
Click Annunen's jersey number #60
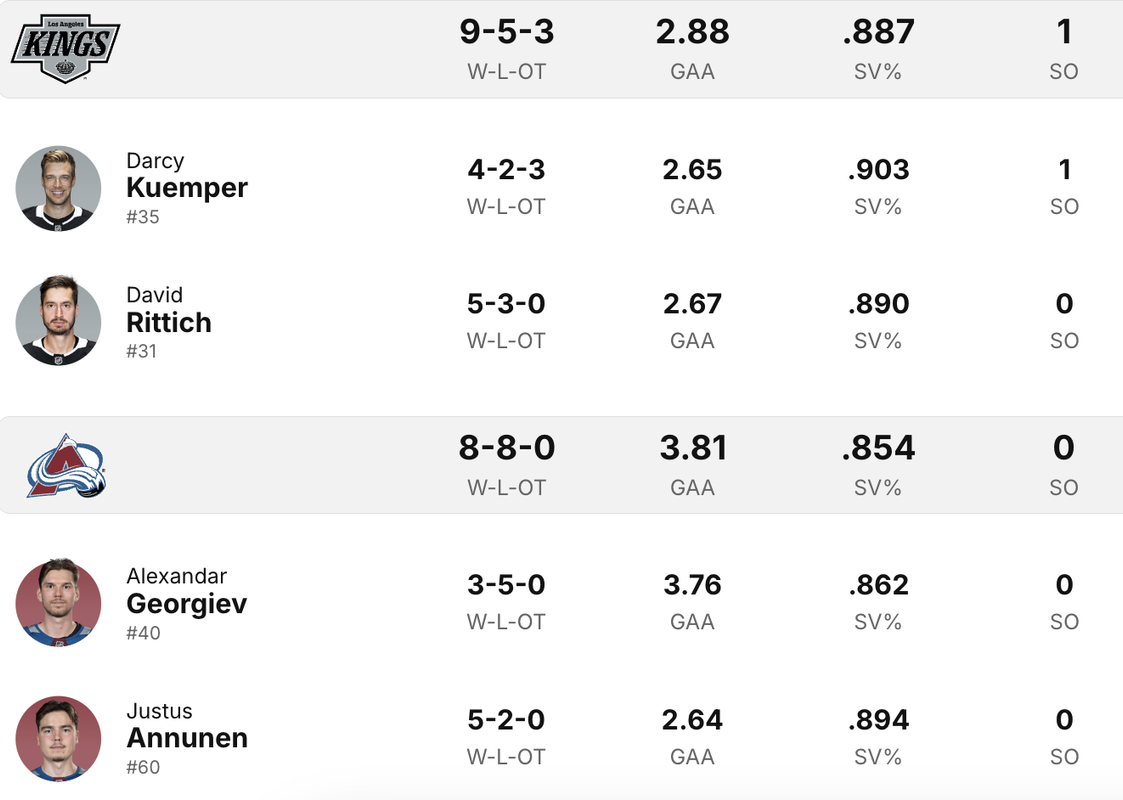click(x=143, y=767)
